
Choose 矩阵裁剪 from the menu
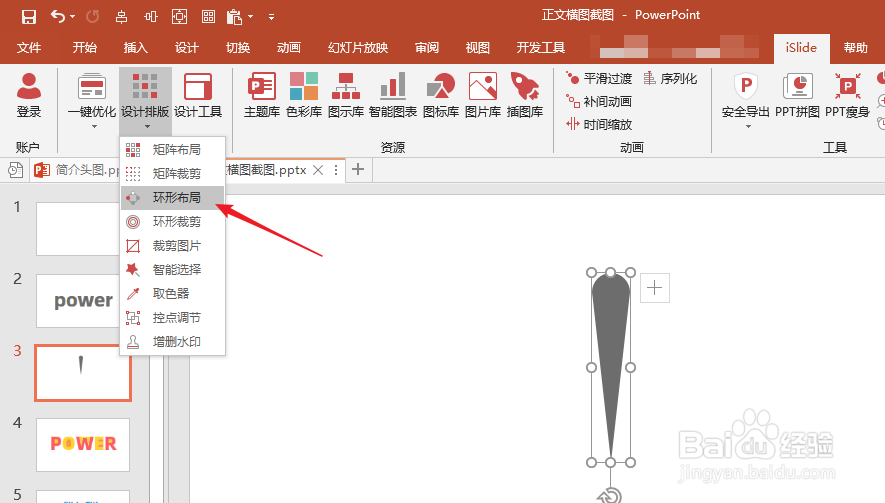[x=173, y=173]
